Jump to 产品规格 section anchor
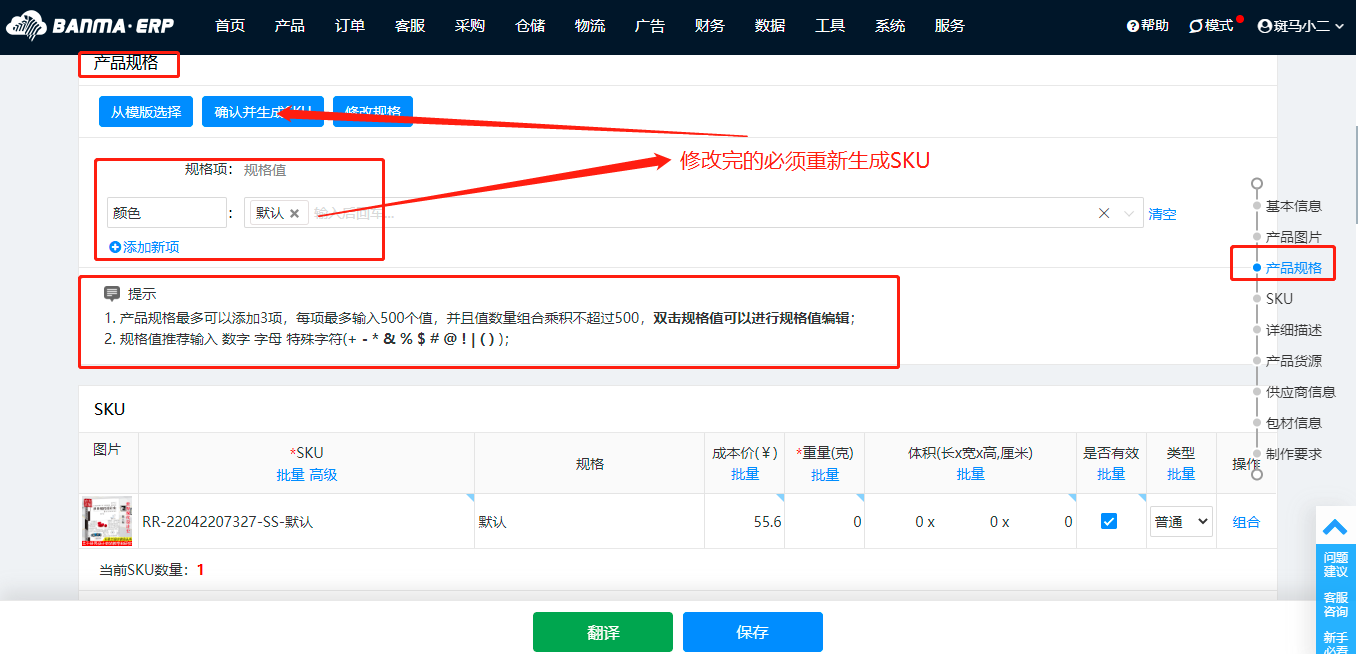 1294,268
